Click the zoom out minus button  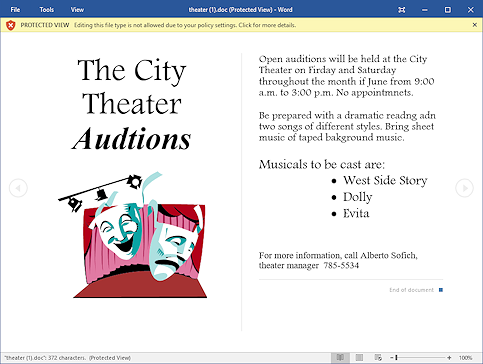pyautogui.click(x=392, y=358)
